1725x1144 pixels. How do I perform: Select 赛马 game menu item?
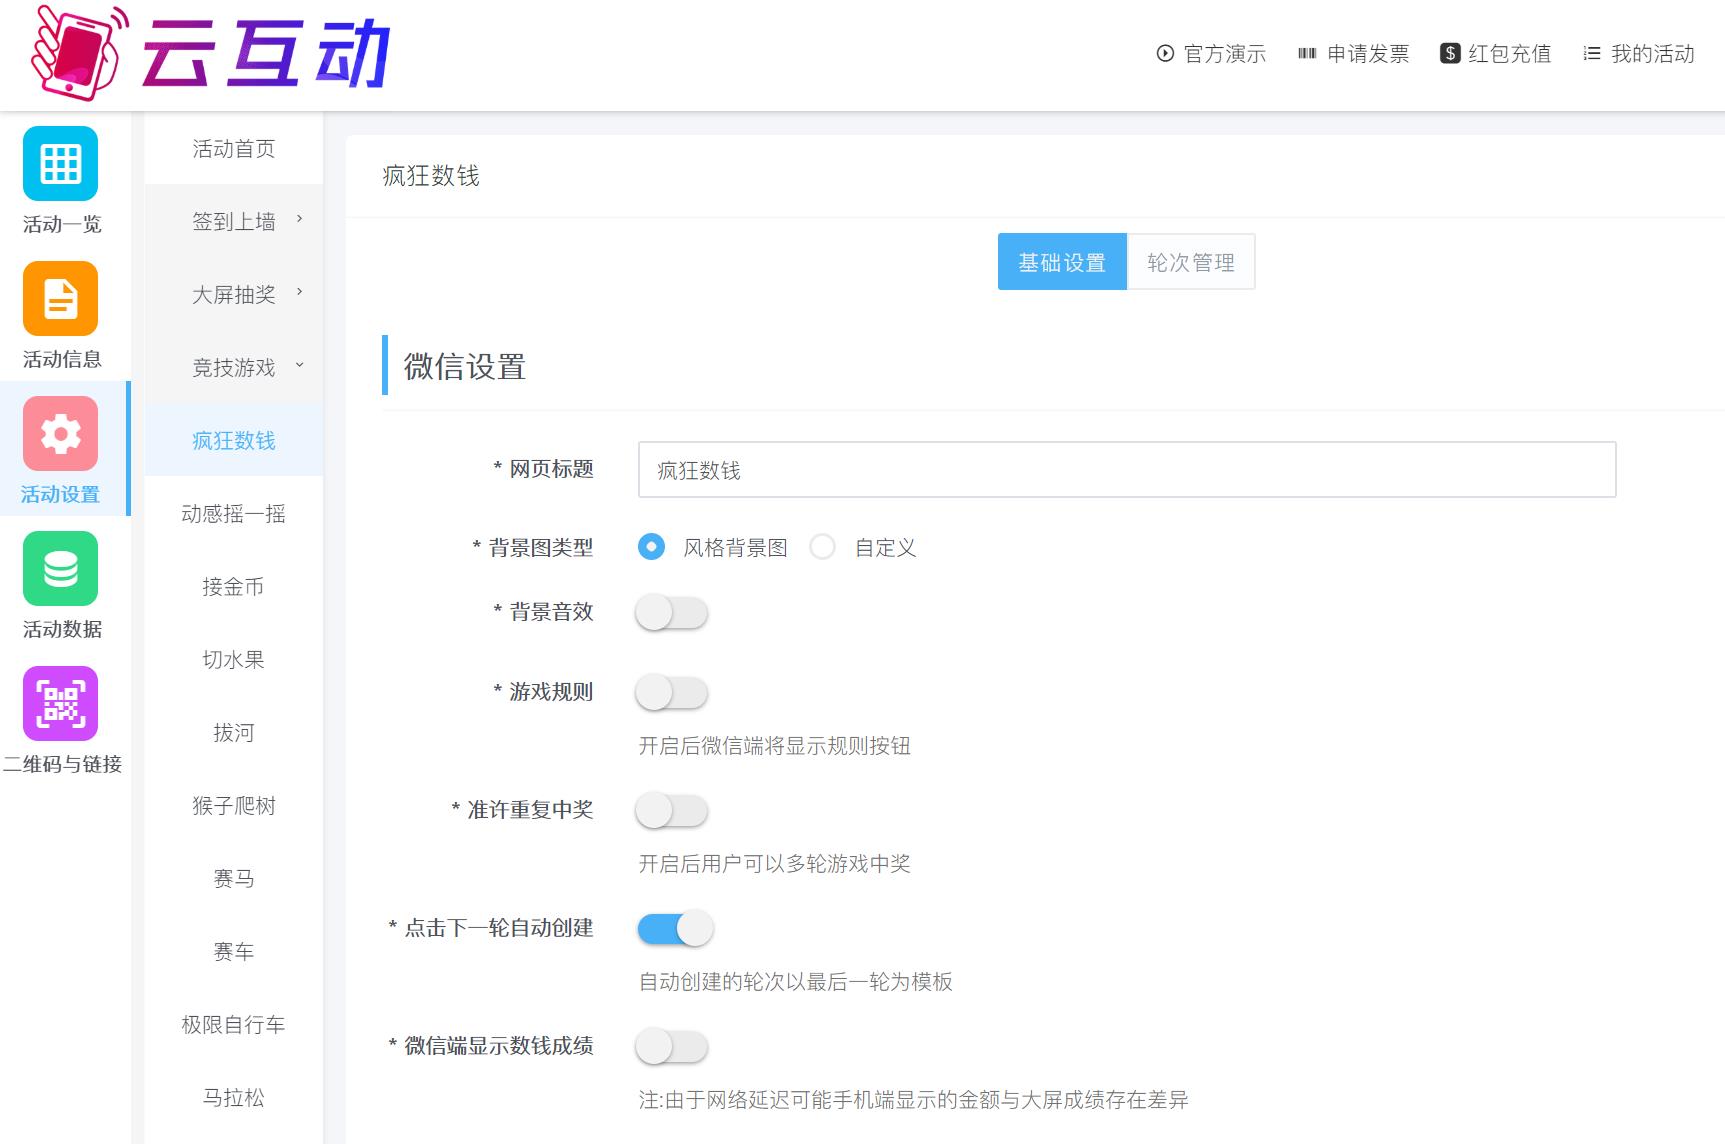point(234,879)
